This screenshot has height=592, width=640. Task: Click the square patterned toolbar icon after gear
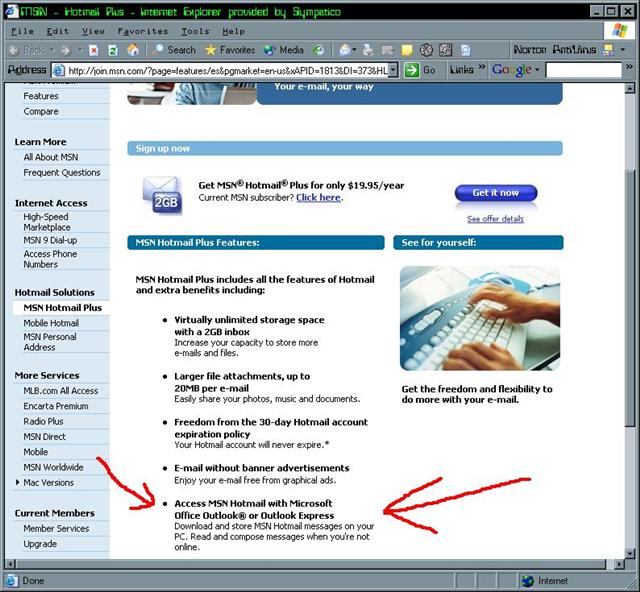(x=446, y=50)
